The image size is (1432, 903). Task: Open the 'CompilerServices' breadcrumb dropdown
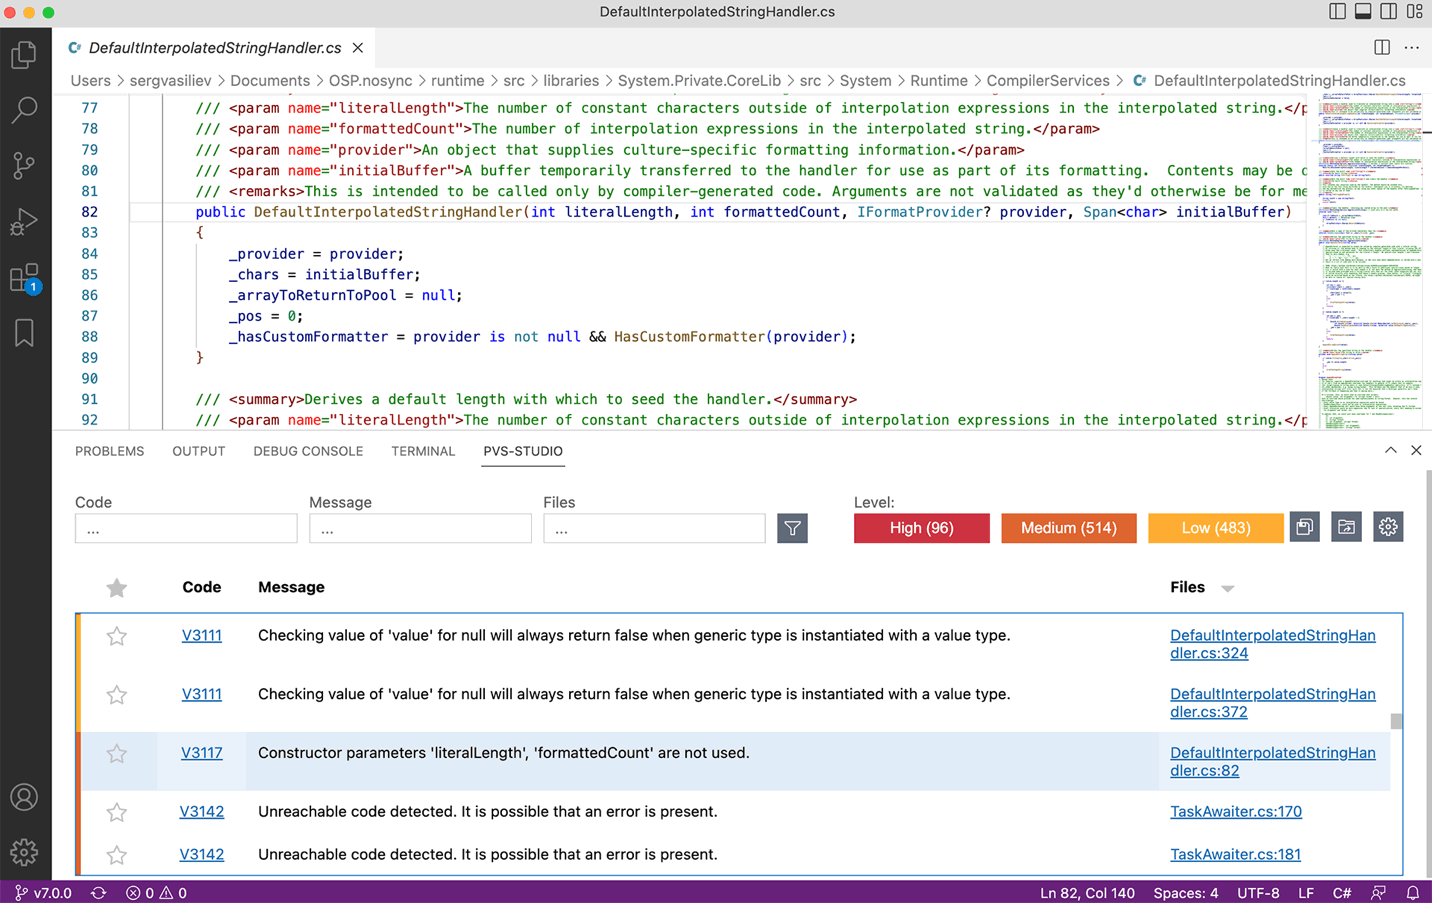click(x=1048, y=81)
